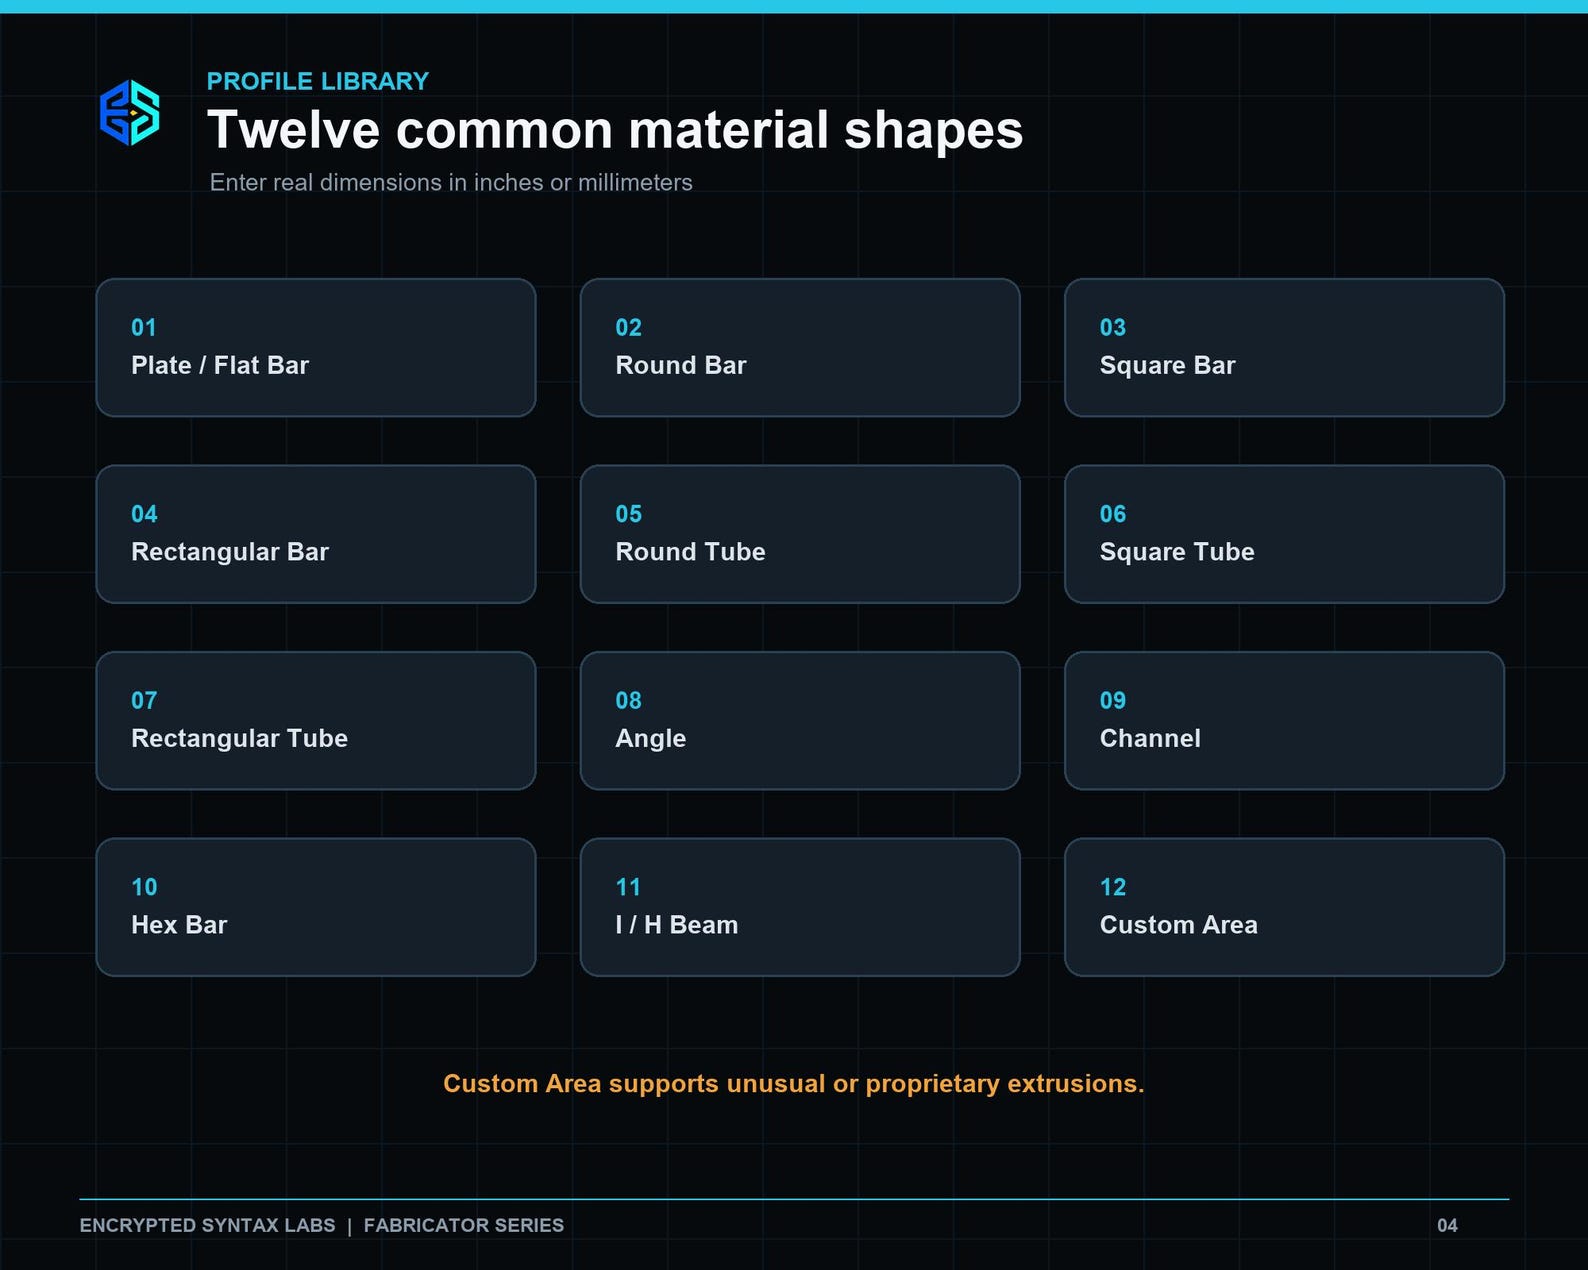This screenshot has height=1270, width=1588.
Task: Click 'ENCRYPTED SYNTAX LABS' footer text
Action: 207,1226
